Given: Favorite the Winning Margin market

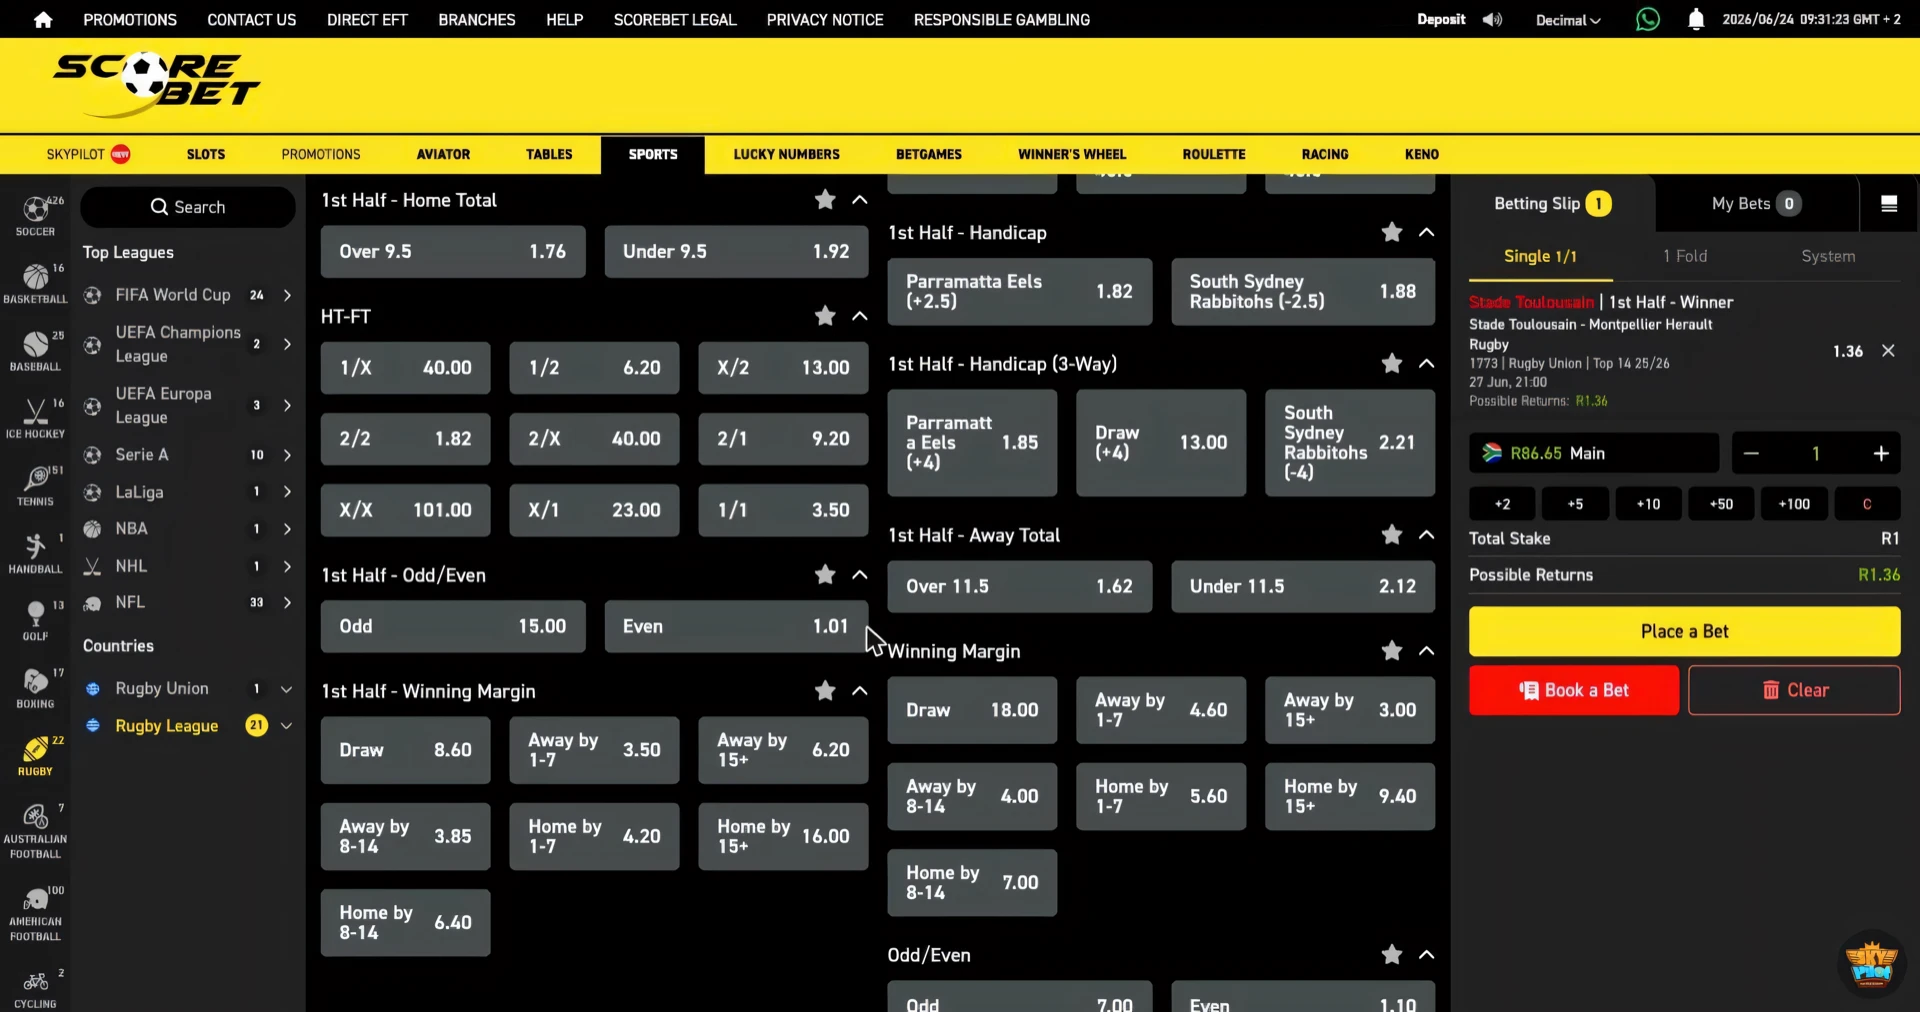Looking at the screenshot, I should (x=1392, y=651).
